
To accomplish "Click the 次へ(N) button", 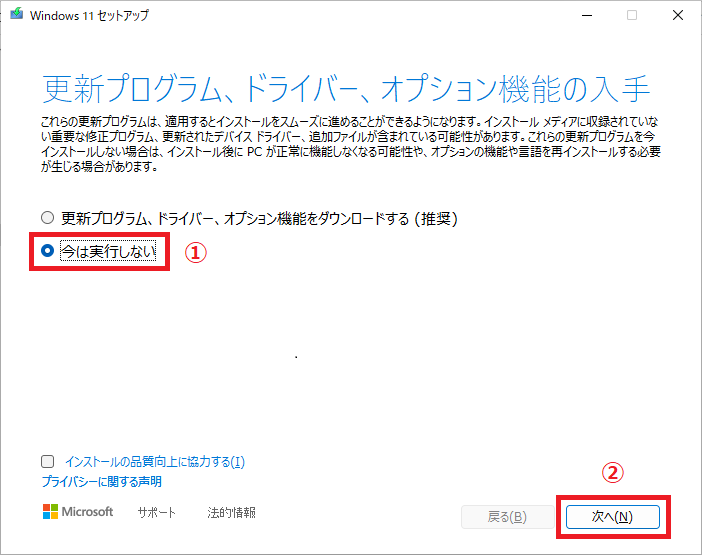I will 612,517.
